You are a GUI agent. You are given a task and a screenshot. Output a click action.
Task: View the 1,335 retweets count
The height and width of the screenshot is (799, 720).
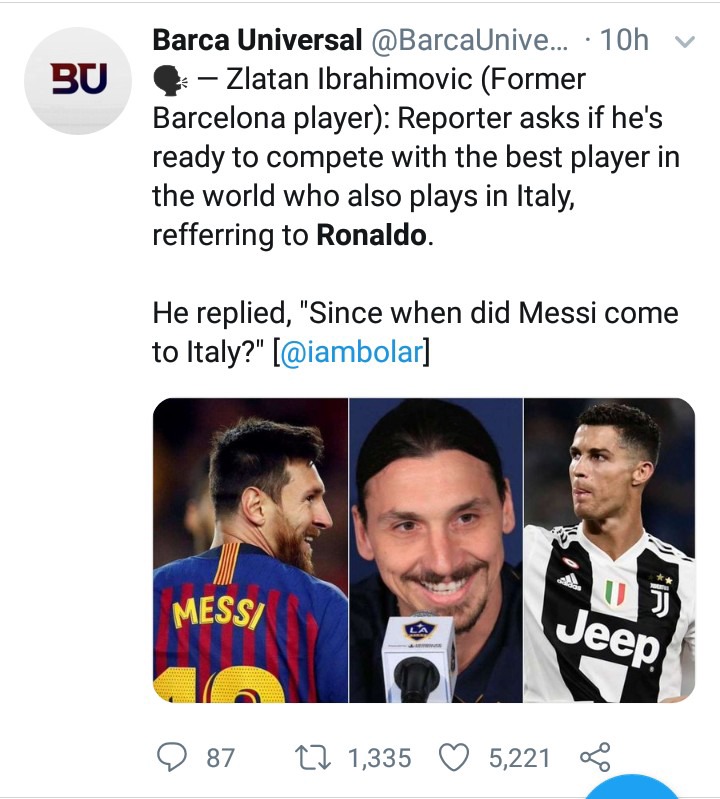380,758
